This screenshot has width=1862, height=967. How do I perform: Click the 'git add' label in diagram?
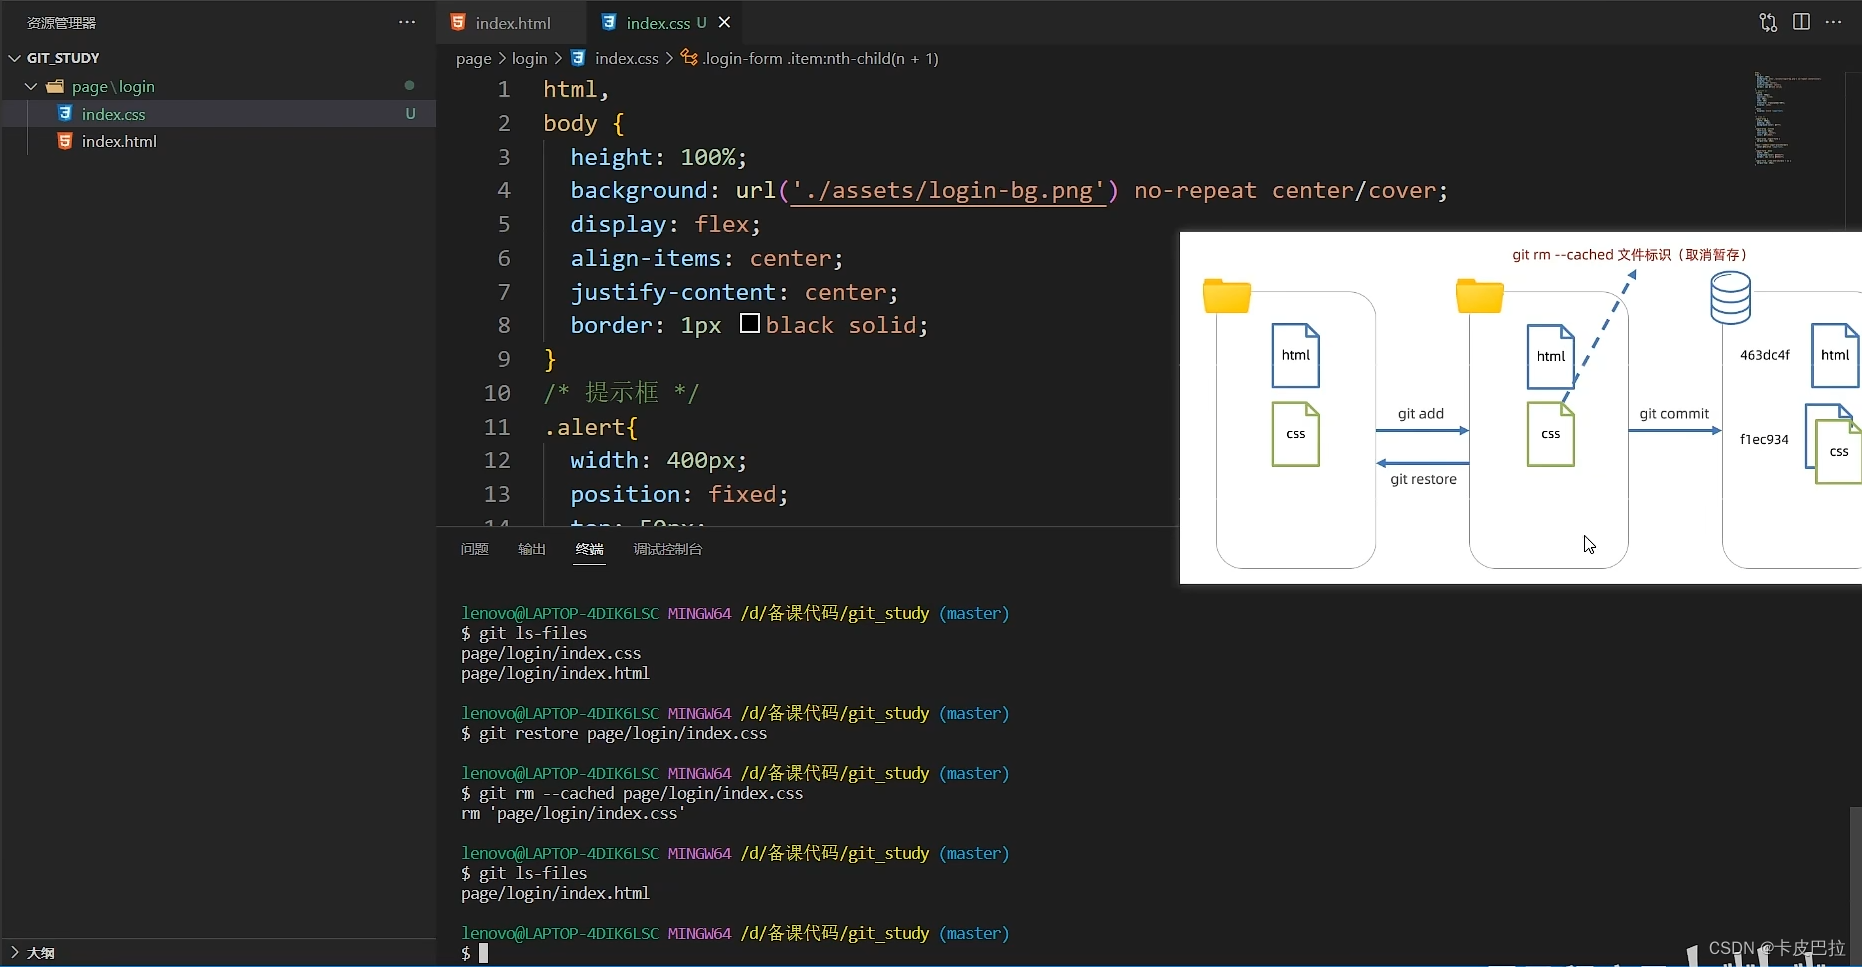1421,414
